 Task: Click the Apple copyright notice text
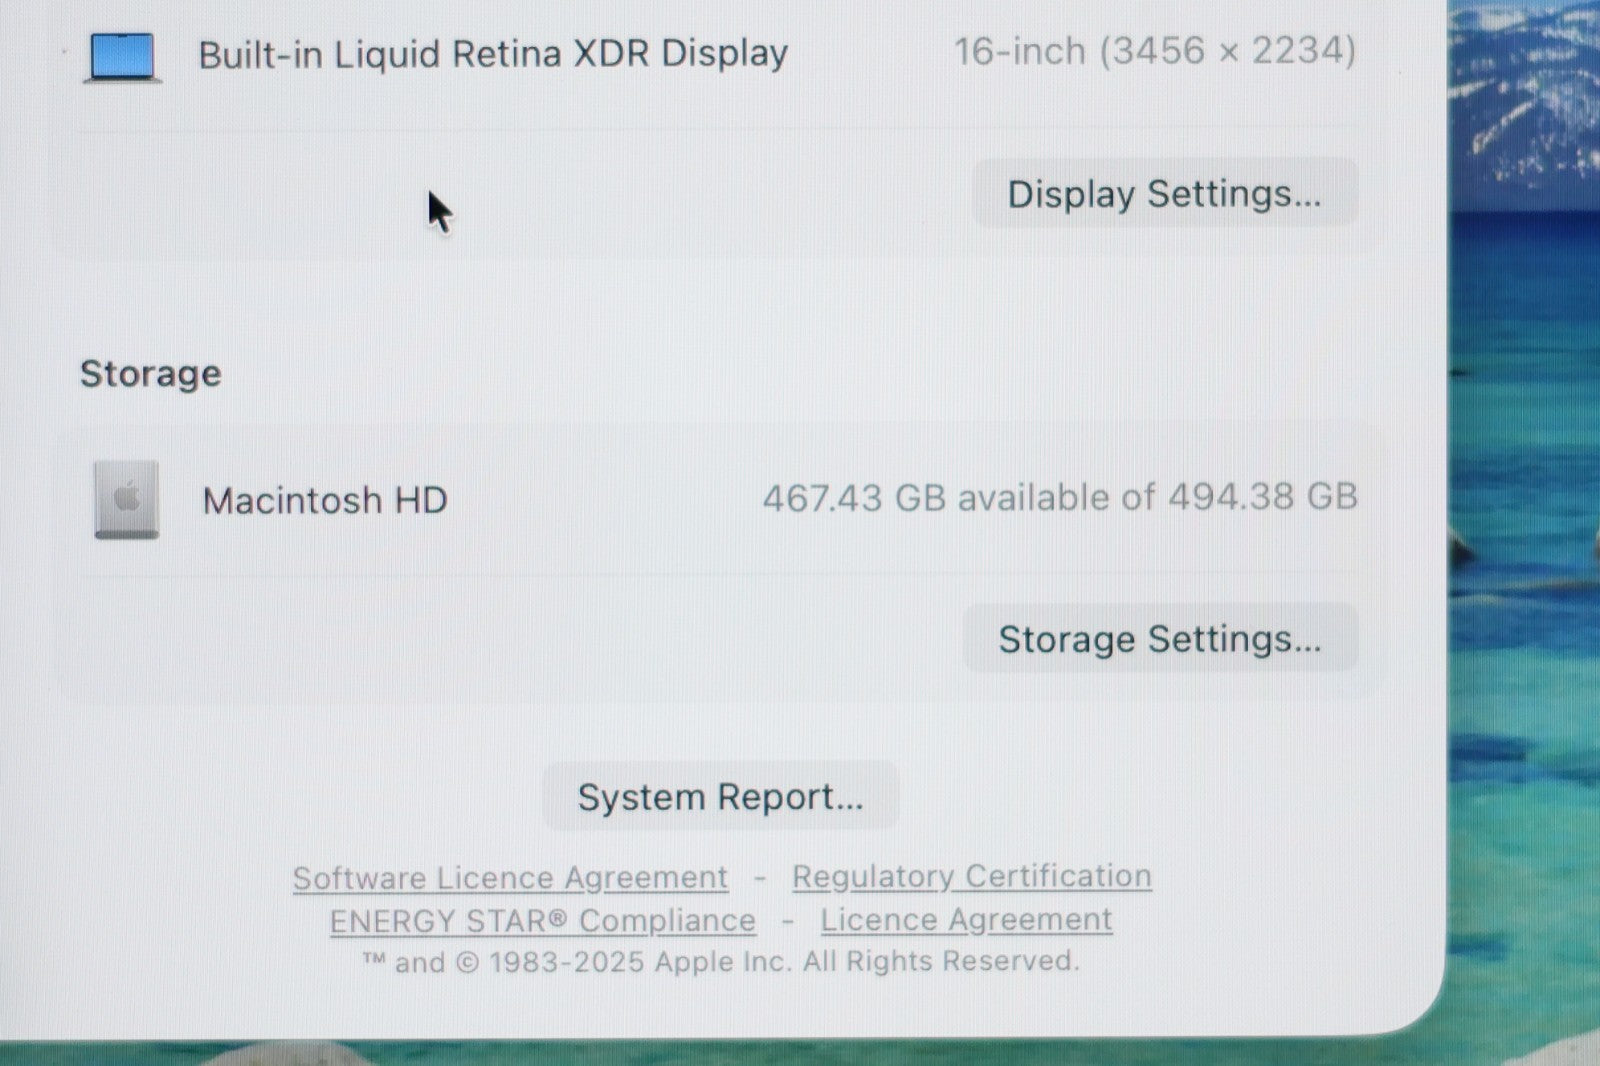pos(720,962)
